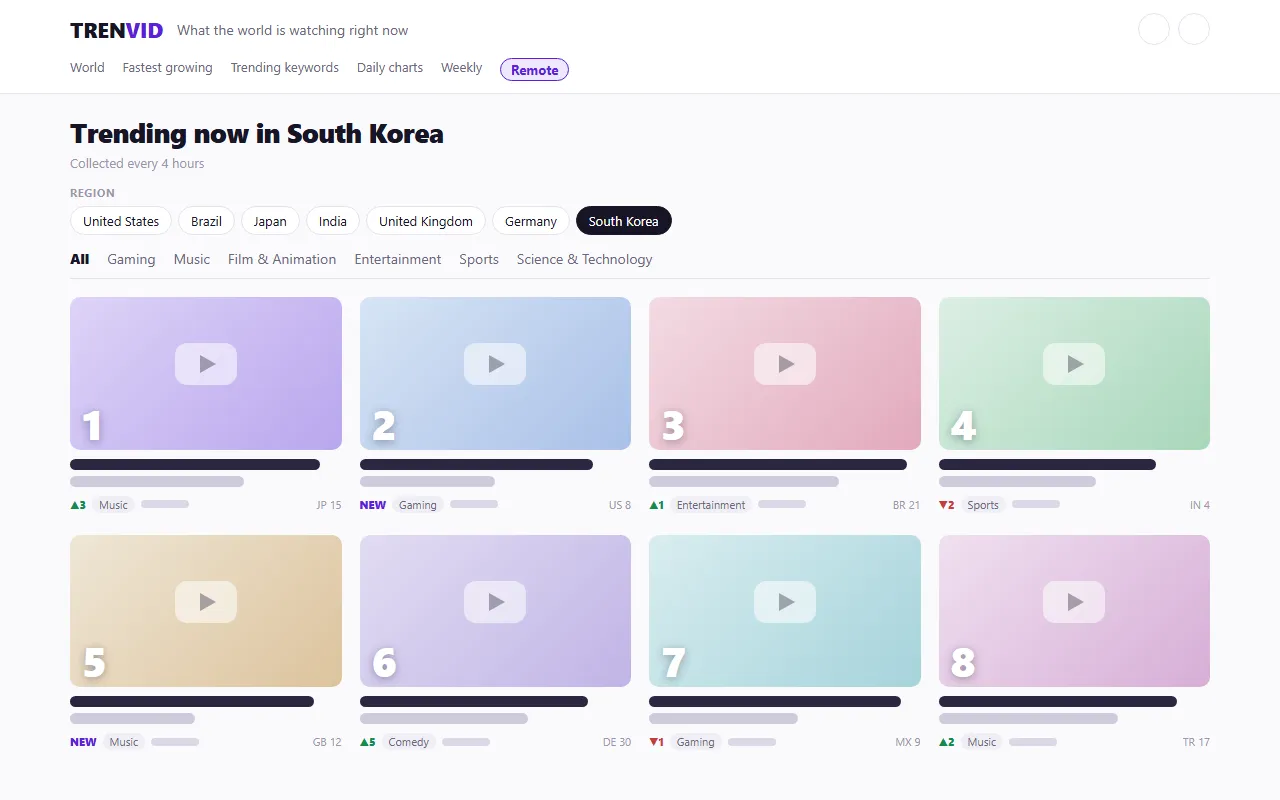Pick the Japan region chip
1280x800 pixels.
(x=270, y=221)
